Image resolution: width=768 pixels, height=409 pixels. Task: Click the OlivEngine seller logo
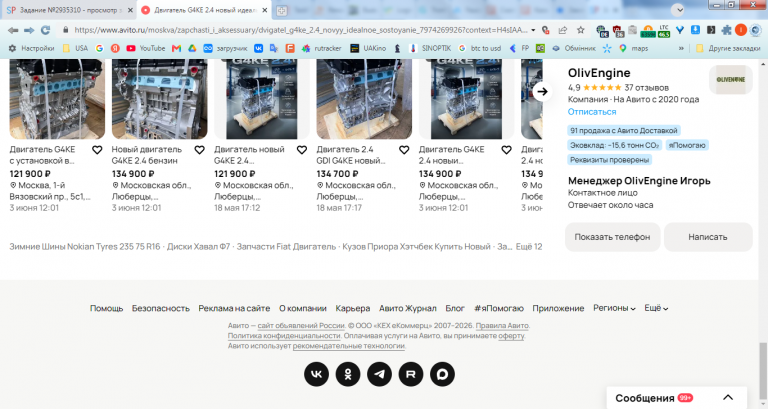pyautogui.click(x=730, y=79)
